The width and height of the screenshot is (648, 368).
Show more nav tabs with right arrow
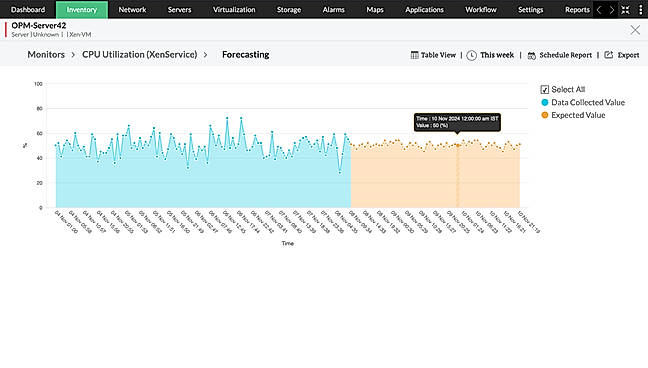coord(612,10)
